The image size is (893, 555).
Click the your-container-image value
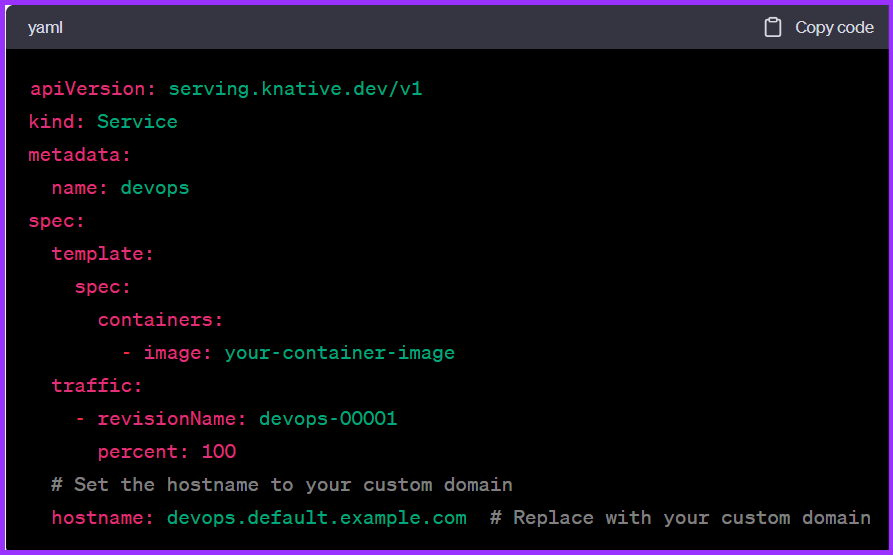click(x=339, y=352)
